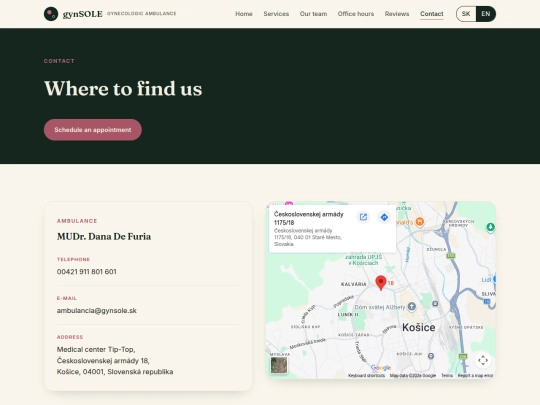This screenshot has height=405, width=540.
Task: Select the Contact nav item
Action: [x=432, y=14]
